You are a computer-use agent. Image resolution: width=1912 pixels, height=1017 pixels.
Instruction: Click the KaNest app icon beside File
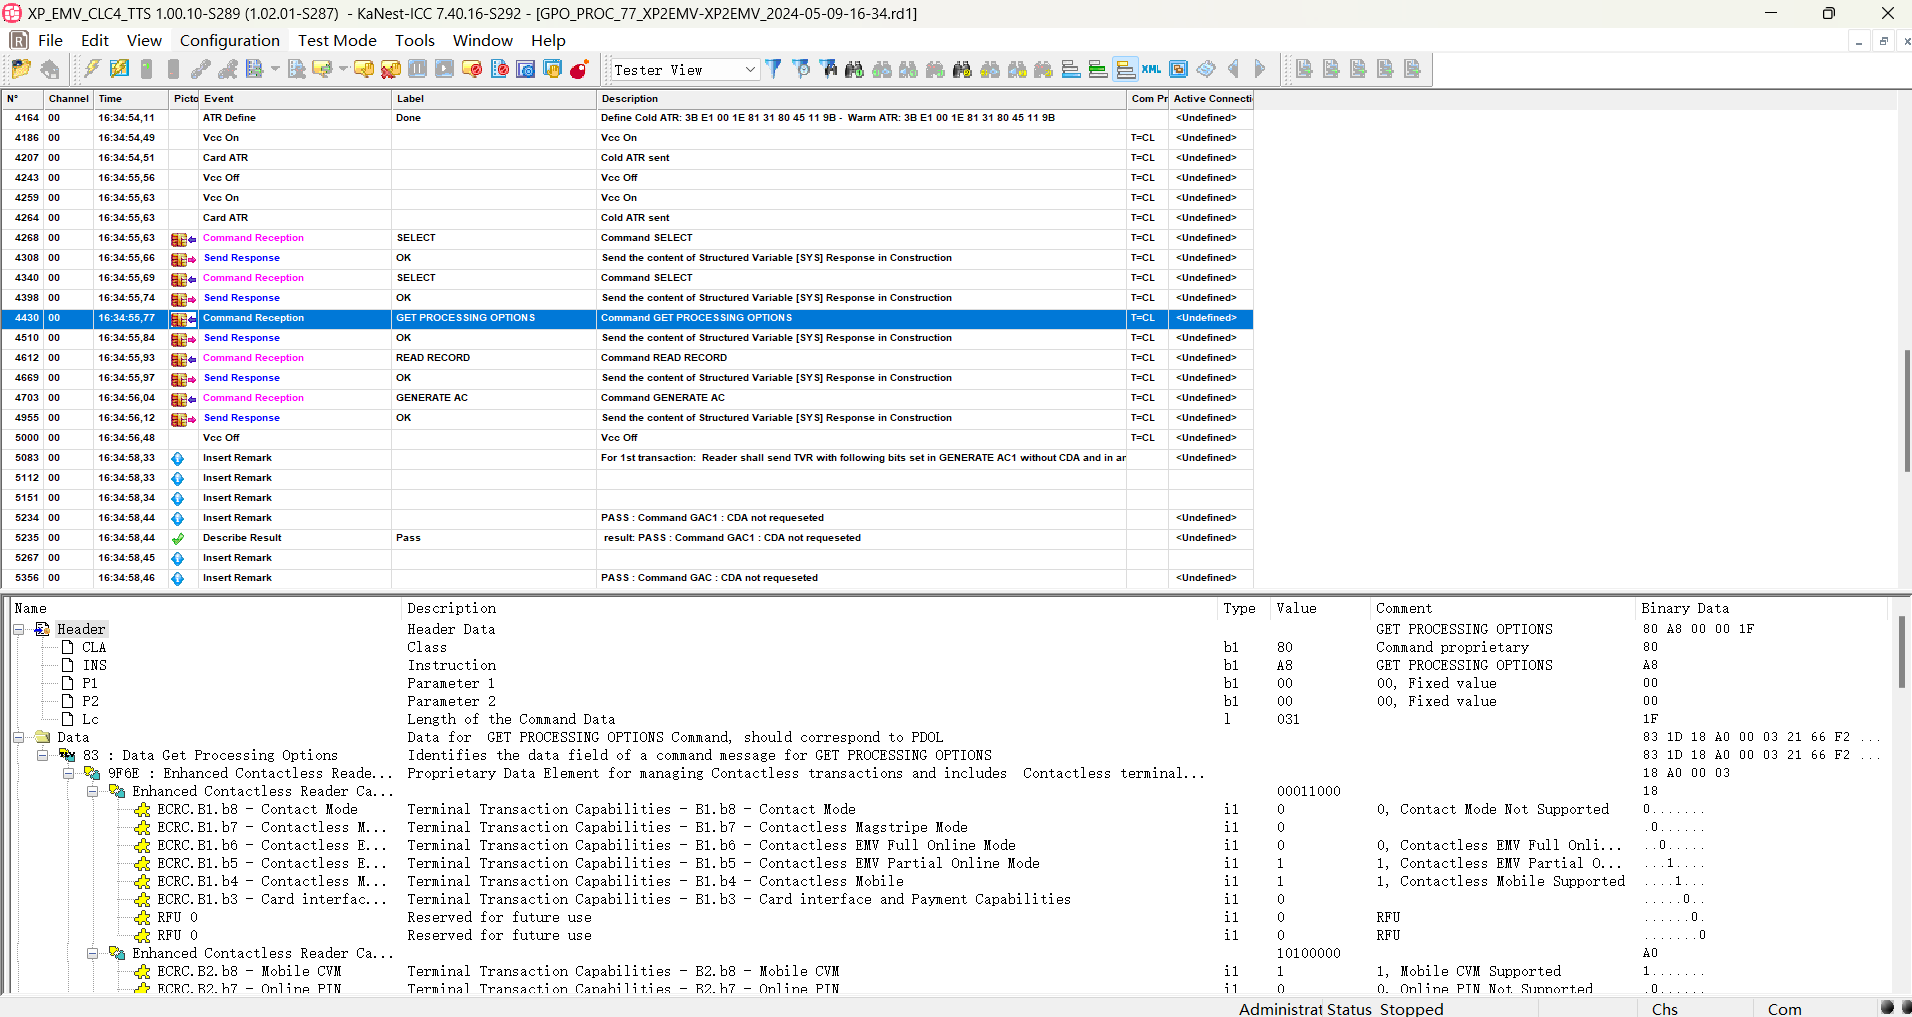pos(18,40)
